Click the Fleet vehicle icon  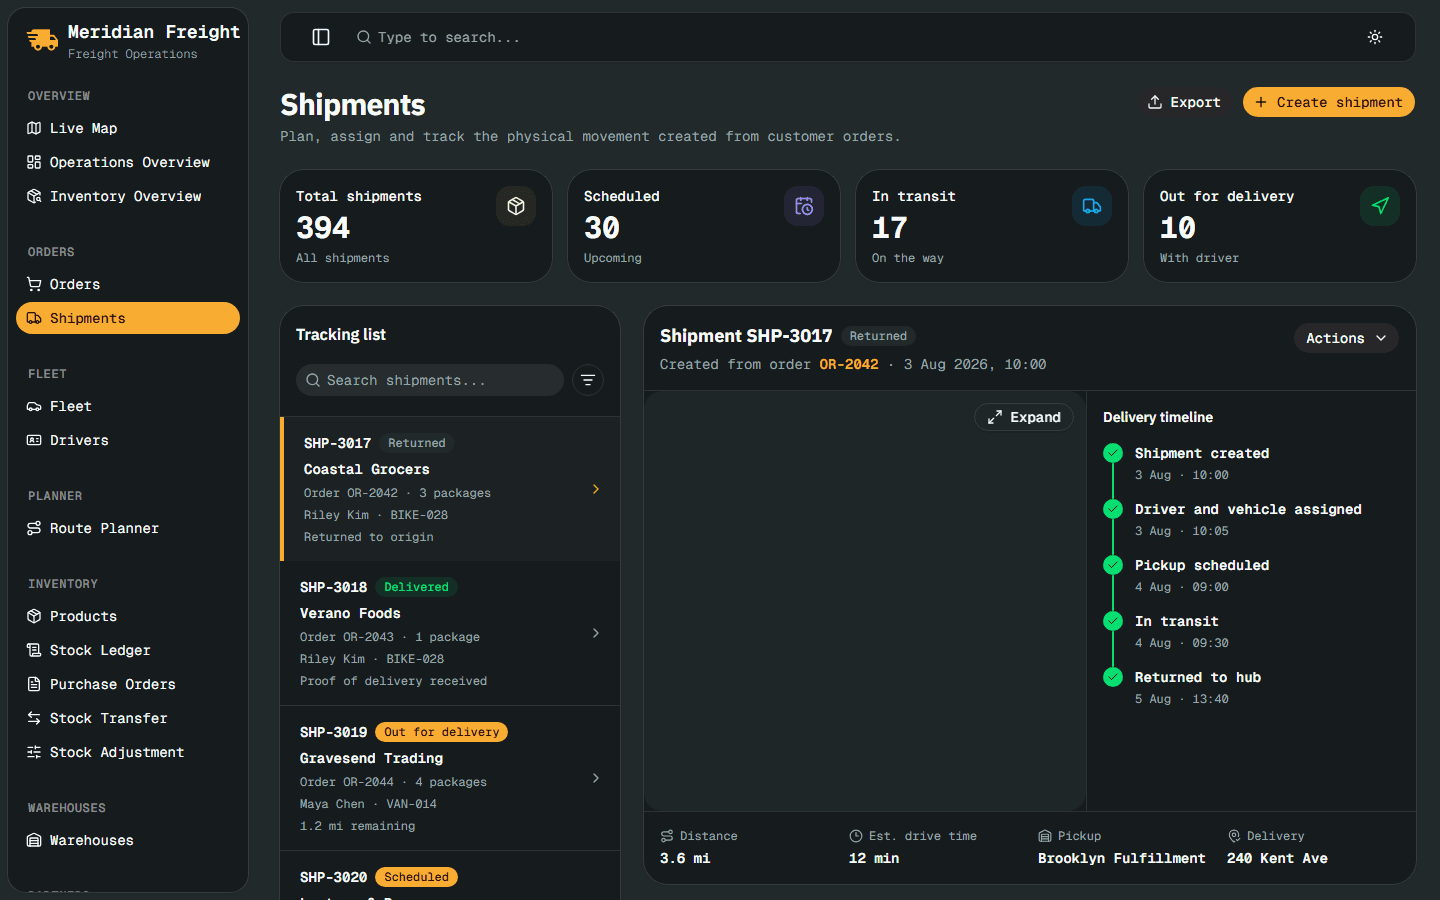[x=34, y=406]
